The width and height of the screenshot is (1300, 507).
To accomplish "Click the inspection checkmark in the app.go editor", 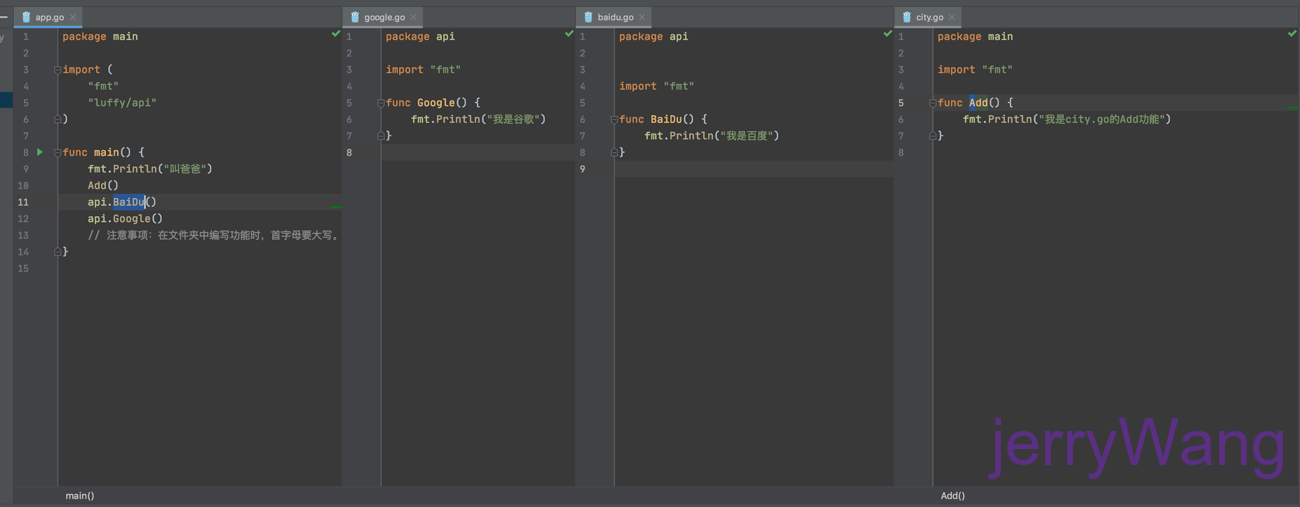I will click(336, 34).
